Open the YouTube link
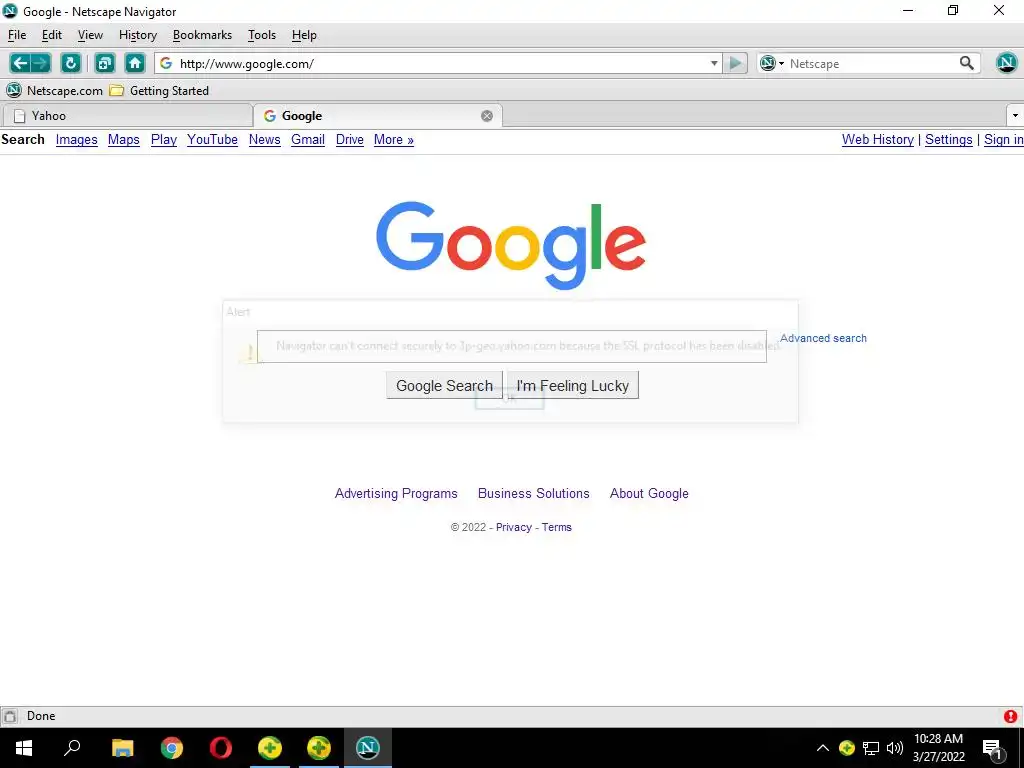Image resolution: width=1024 pixels, height=768 pixels. (212, 140)
